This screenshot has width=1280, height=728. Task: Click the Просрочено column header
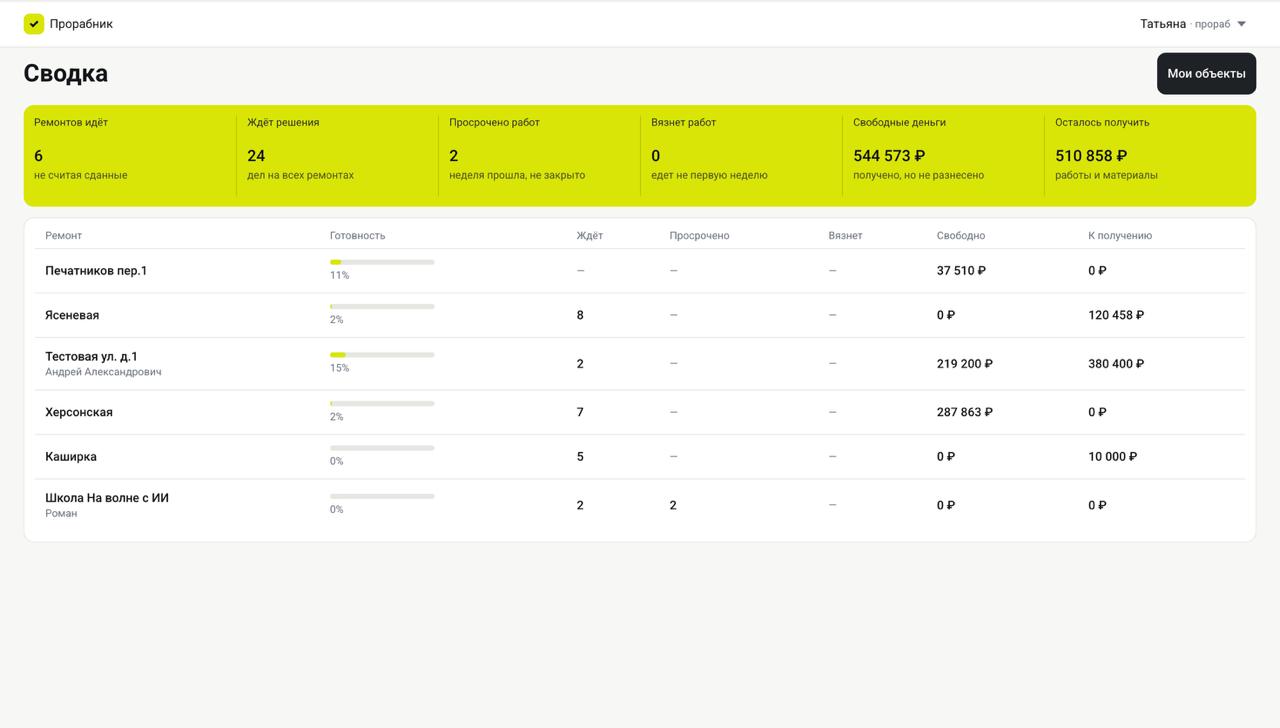pyautogui.click(x=699, y=236)
